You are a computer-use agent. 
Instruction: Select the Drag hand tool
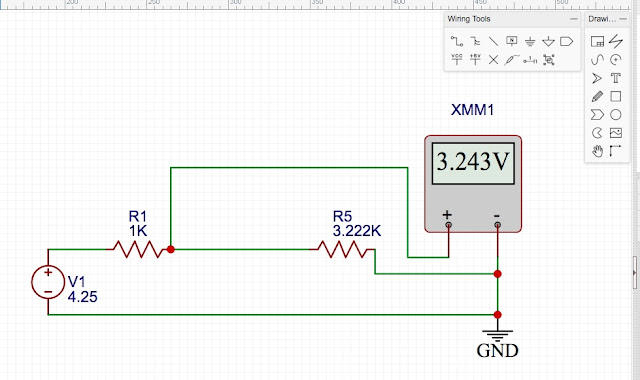[x=597, y=151]
